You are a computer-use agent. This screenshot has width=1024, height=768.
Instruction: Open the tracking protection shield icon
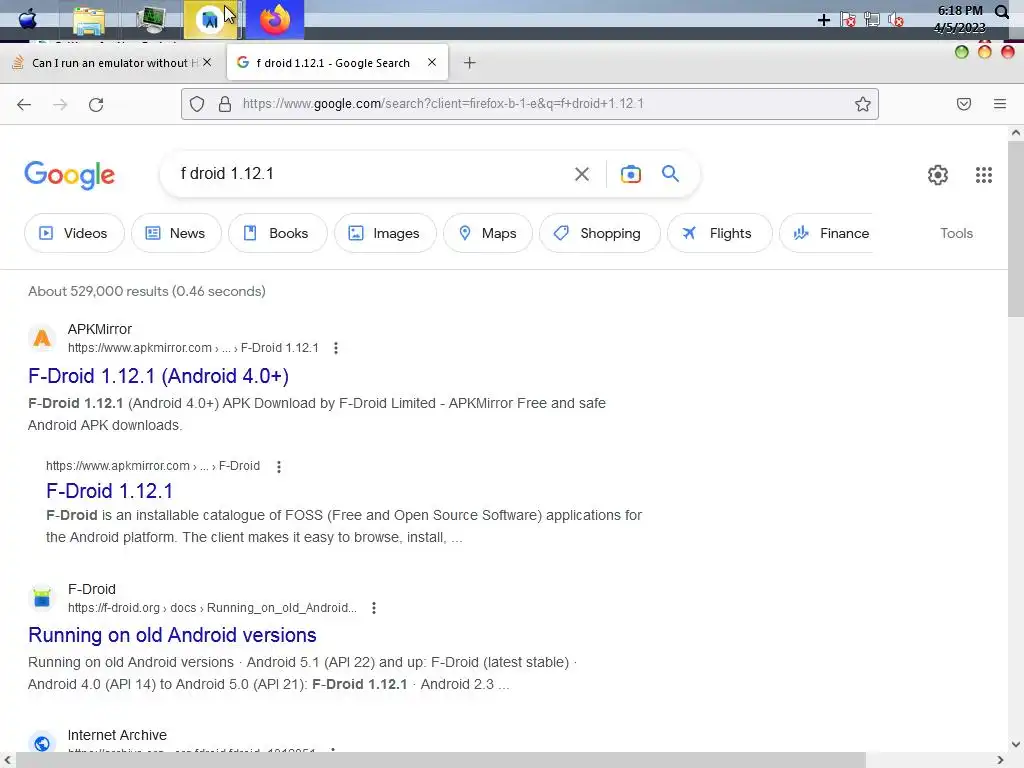tap(197, 104)
